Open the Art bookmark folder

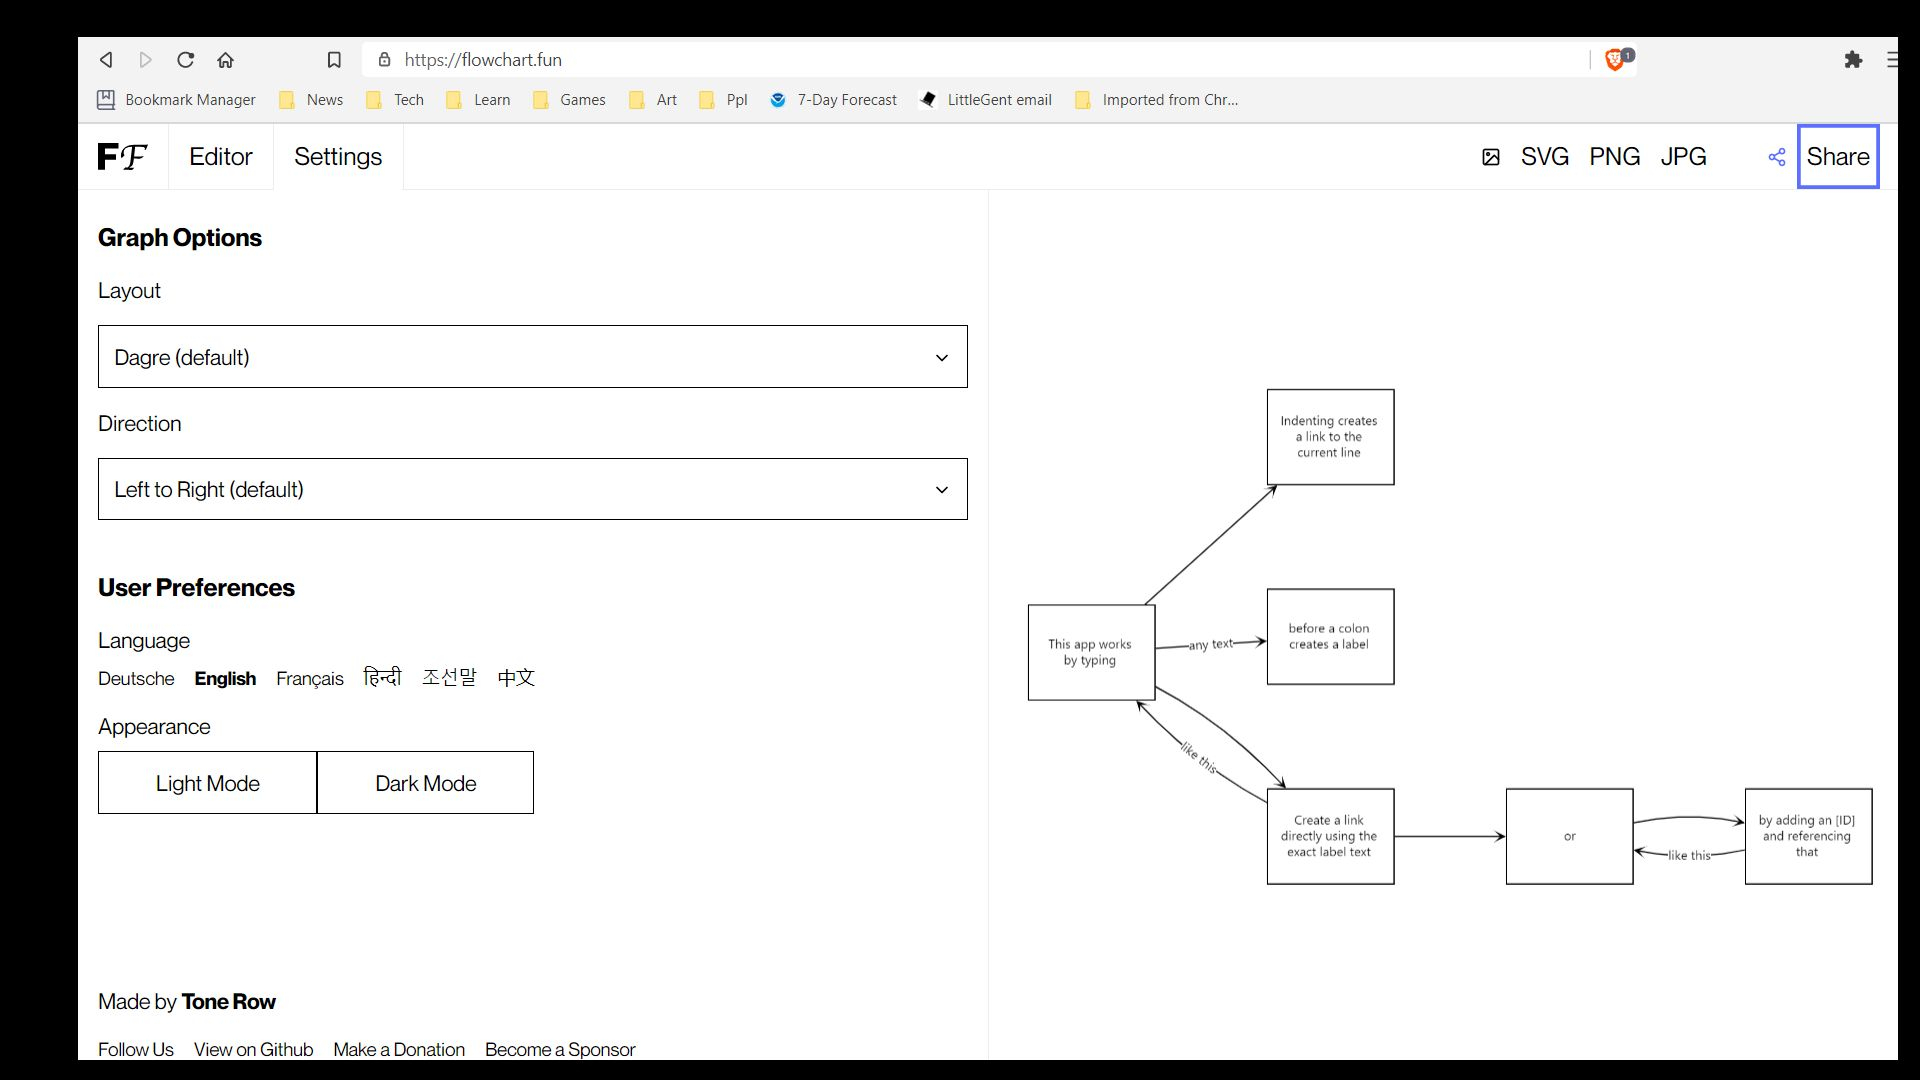pos(653,100)
